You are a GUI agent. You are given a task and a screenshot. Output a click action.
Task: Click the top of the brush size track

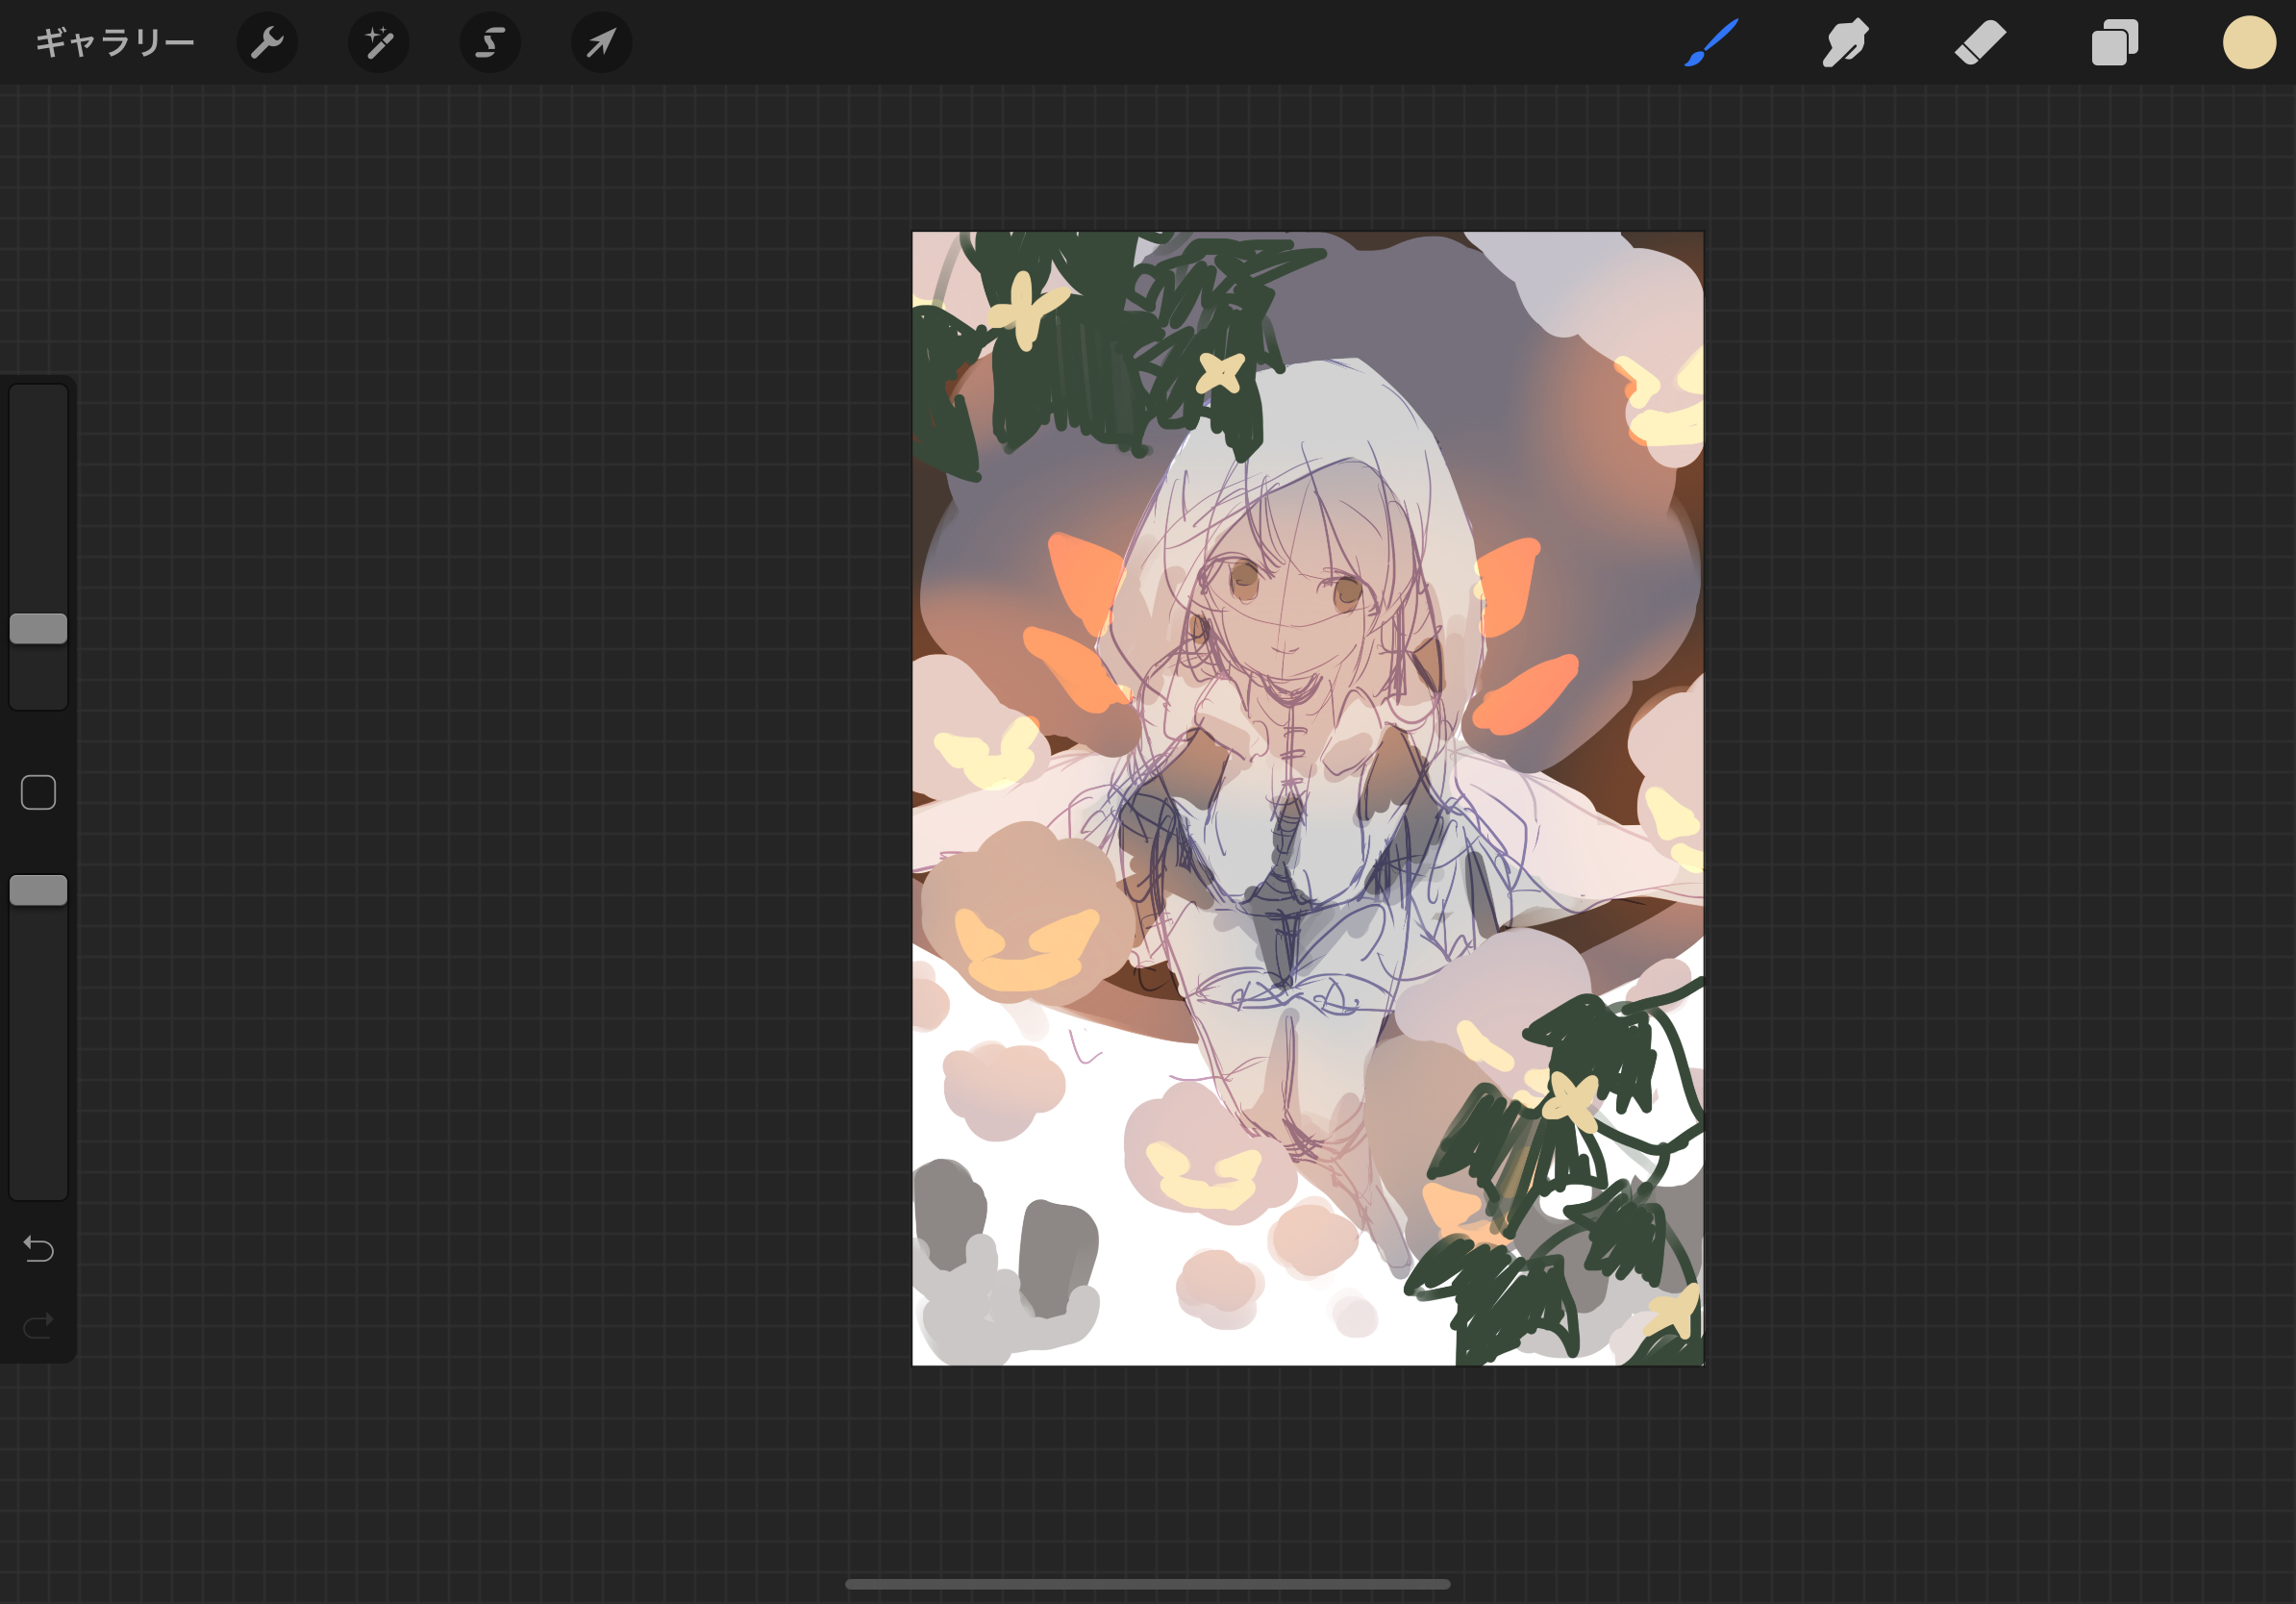[x=38, y=400]
